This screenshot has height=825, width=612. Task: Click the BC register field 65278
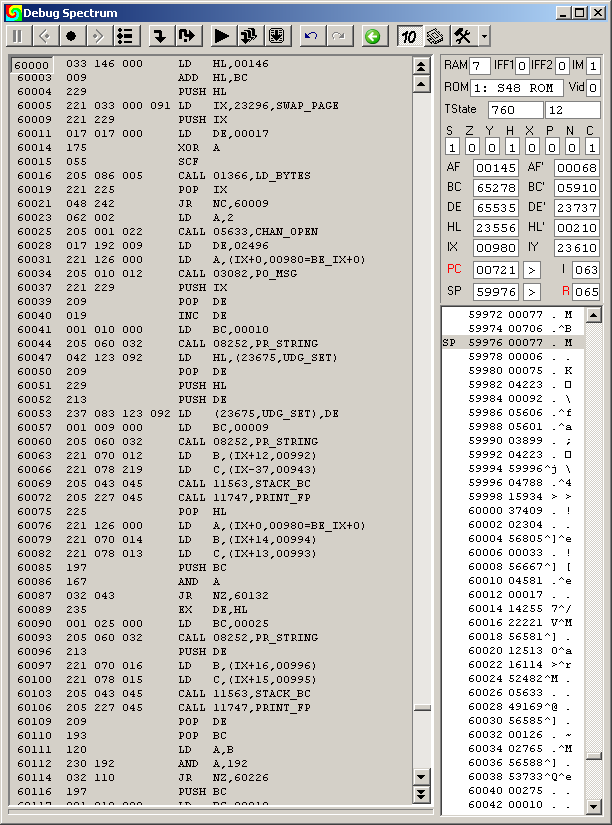[496, 188]
